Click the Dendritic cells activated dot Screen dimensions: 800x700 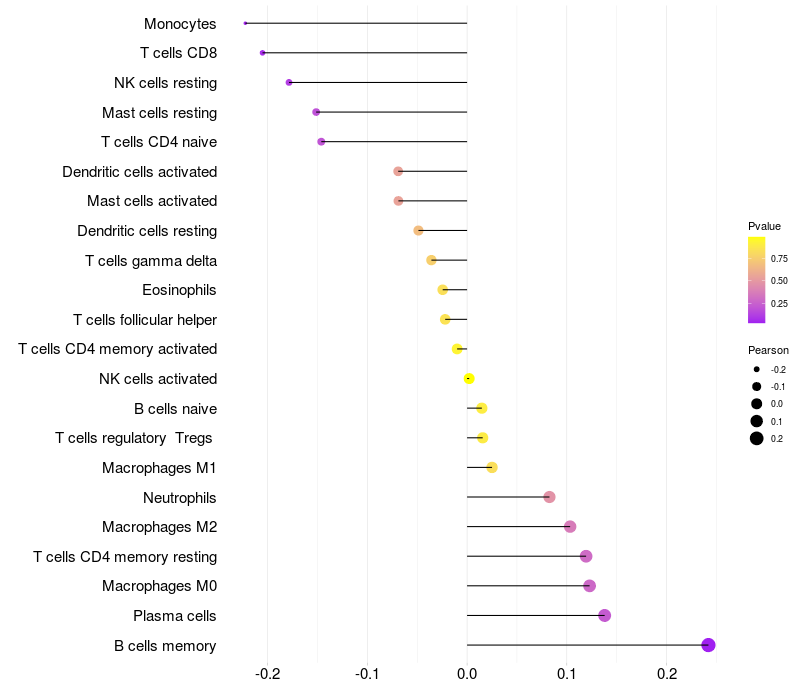(398, 171)
